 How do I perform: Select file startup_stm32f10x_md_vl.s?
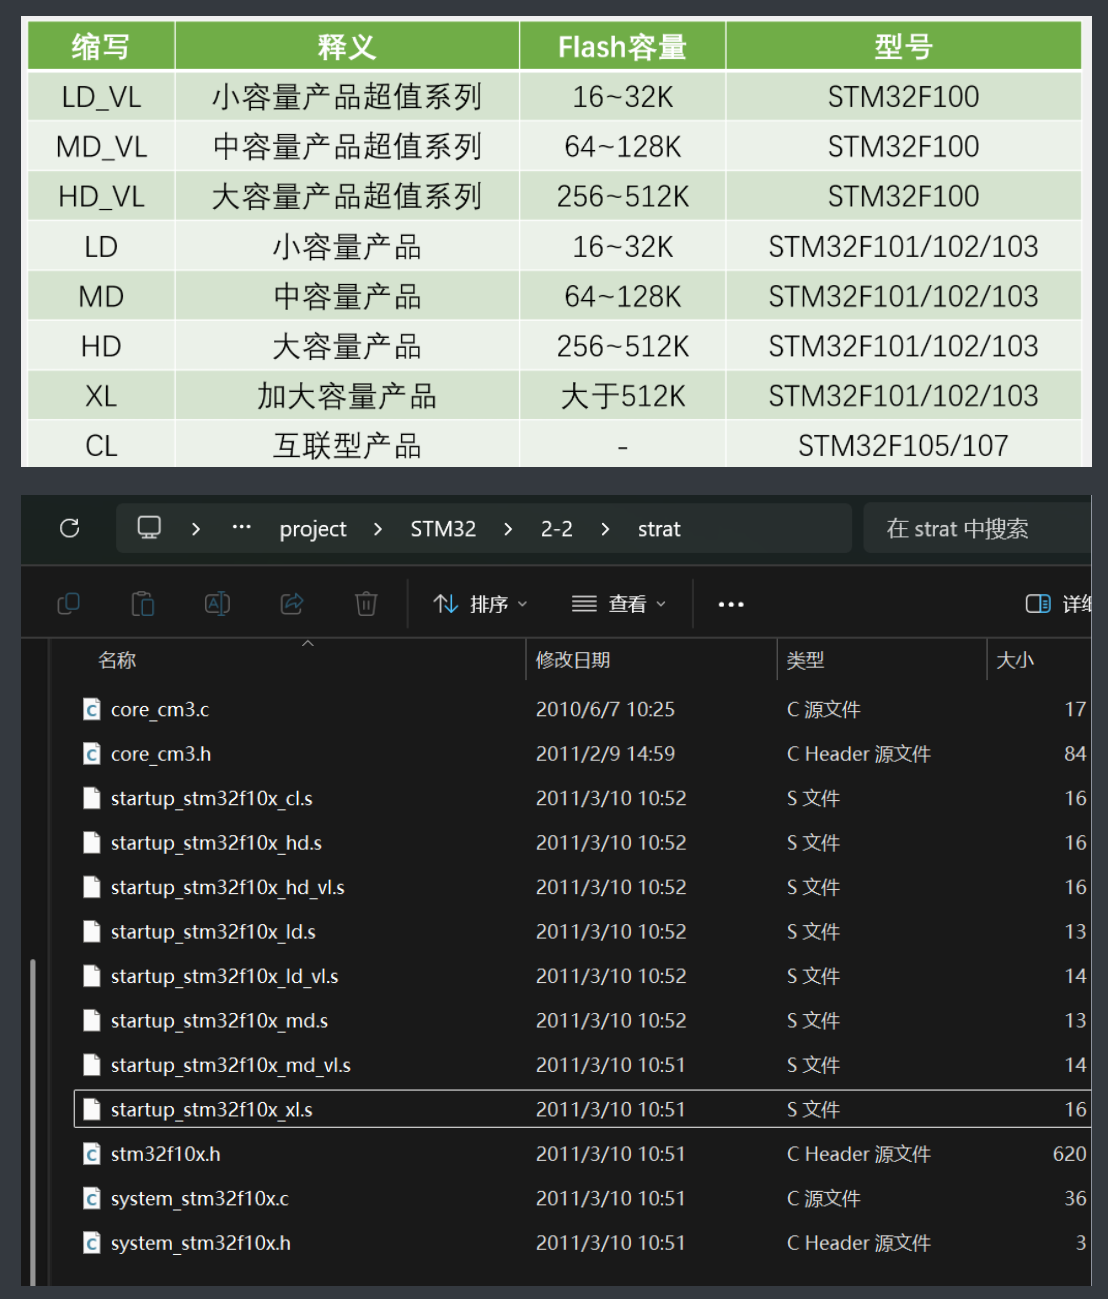pyautogui.click(x=231, y=1065)
